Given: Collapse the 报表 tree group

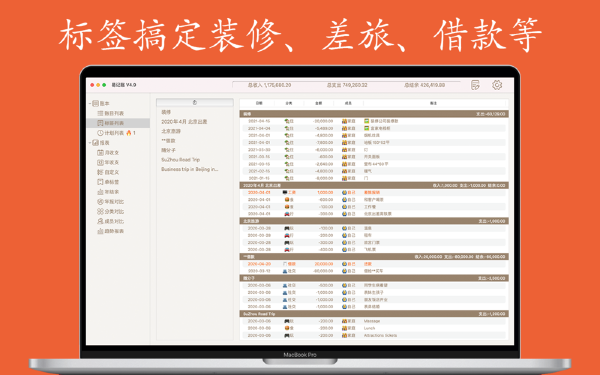Looking at the screenshot, I should (x=90, y=143).
